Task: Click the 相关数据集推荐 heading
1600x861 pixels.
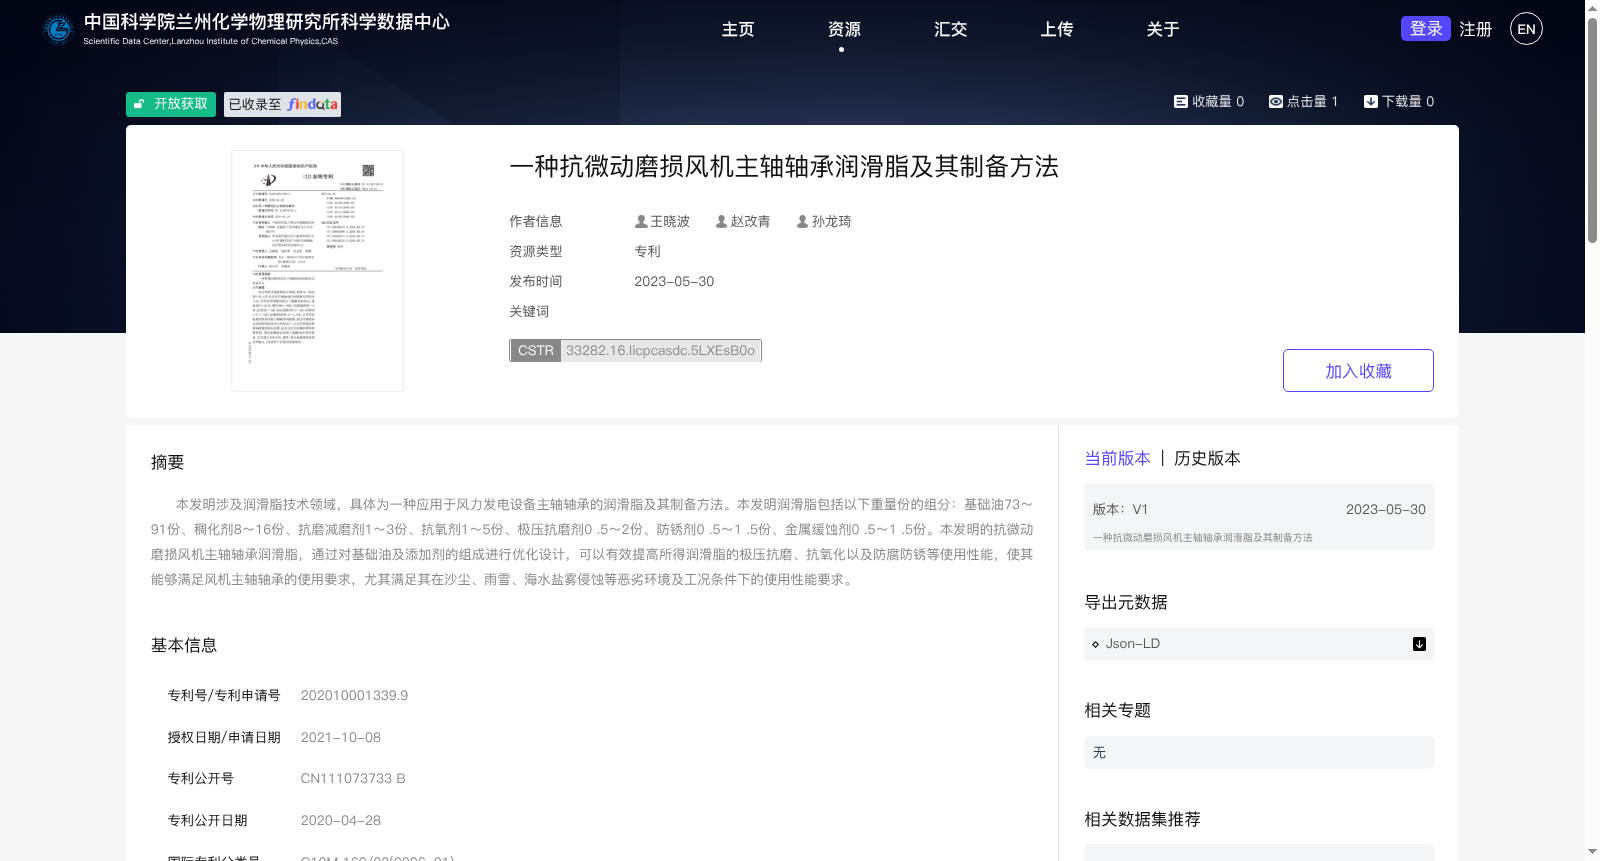Action: (1142, 819)
